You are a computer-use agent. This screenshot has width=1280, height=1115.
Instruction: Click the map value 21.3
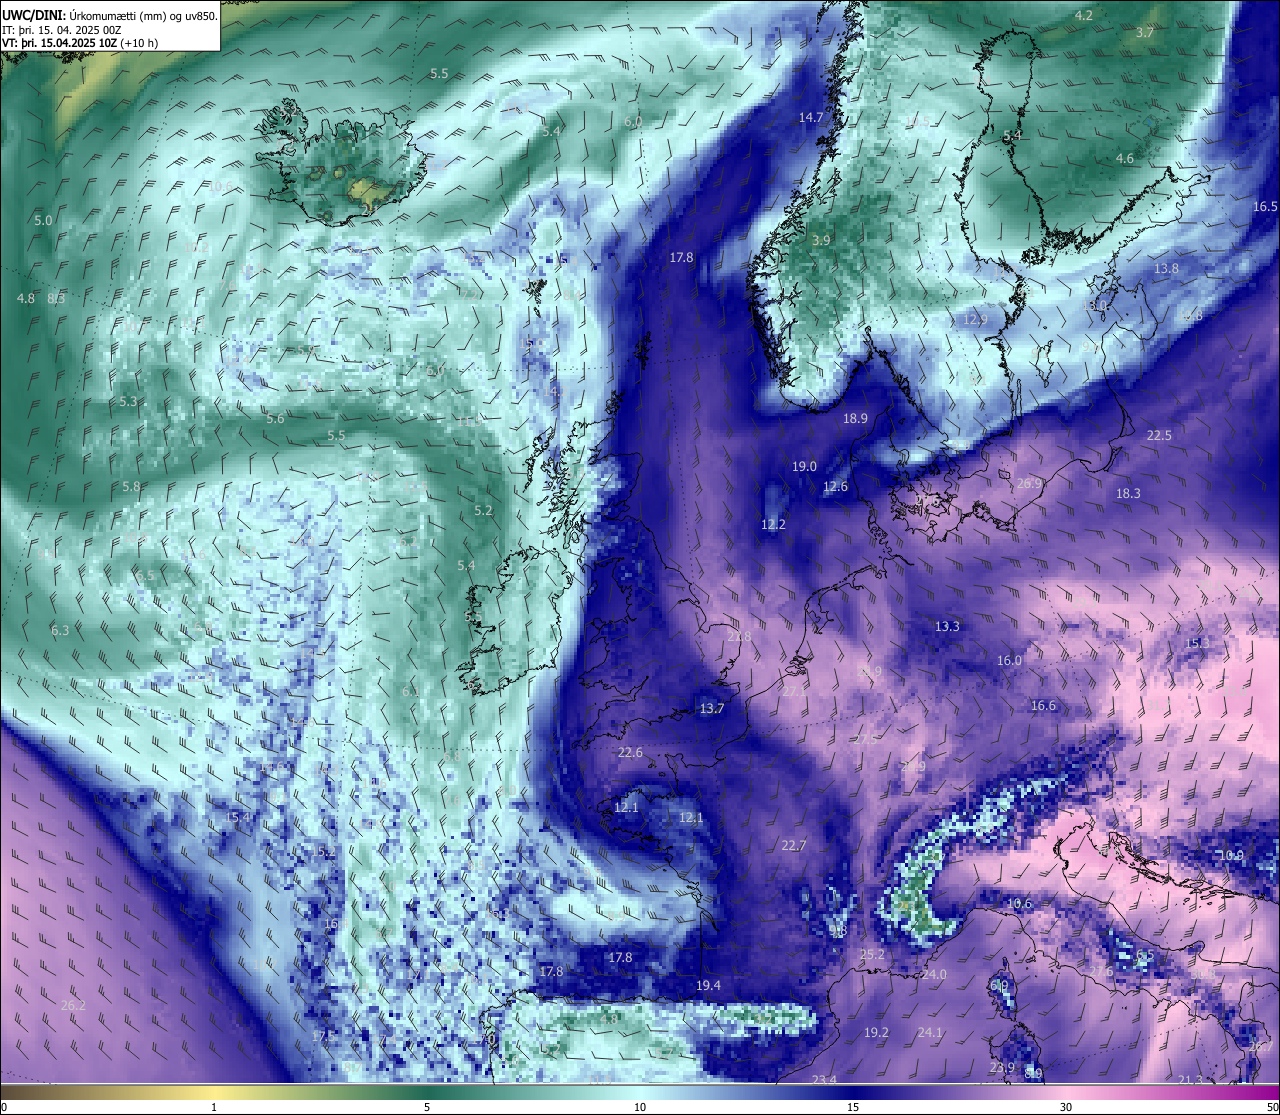coord(1191,1079)
